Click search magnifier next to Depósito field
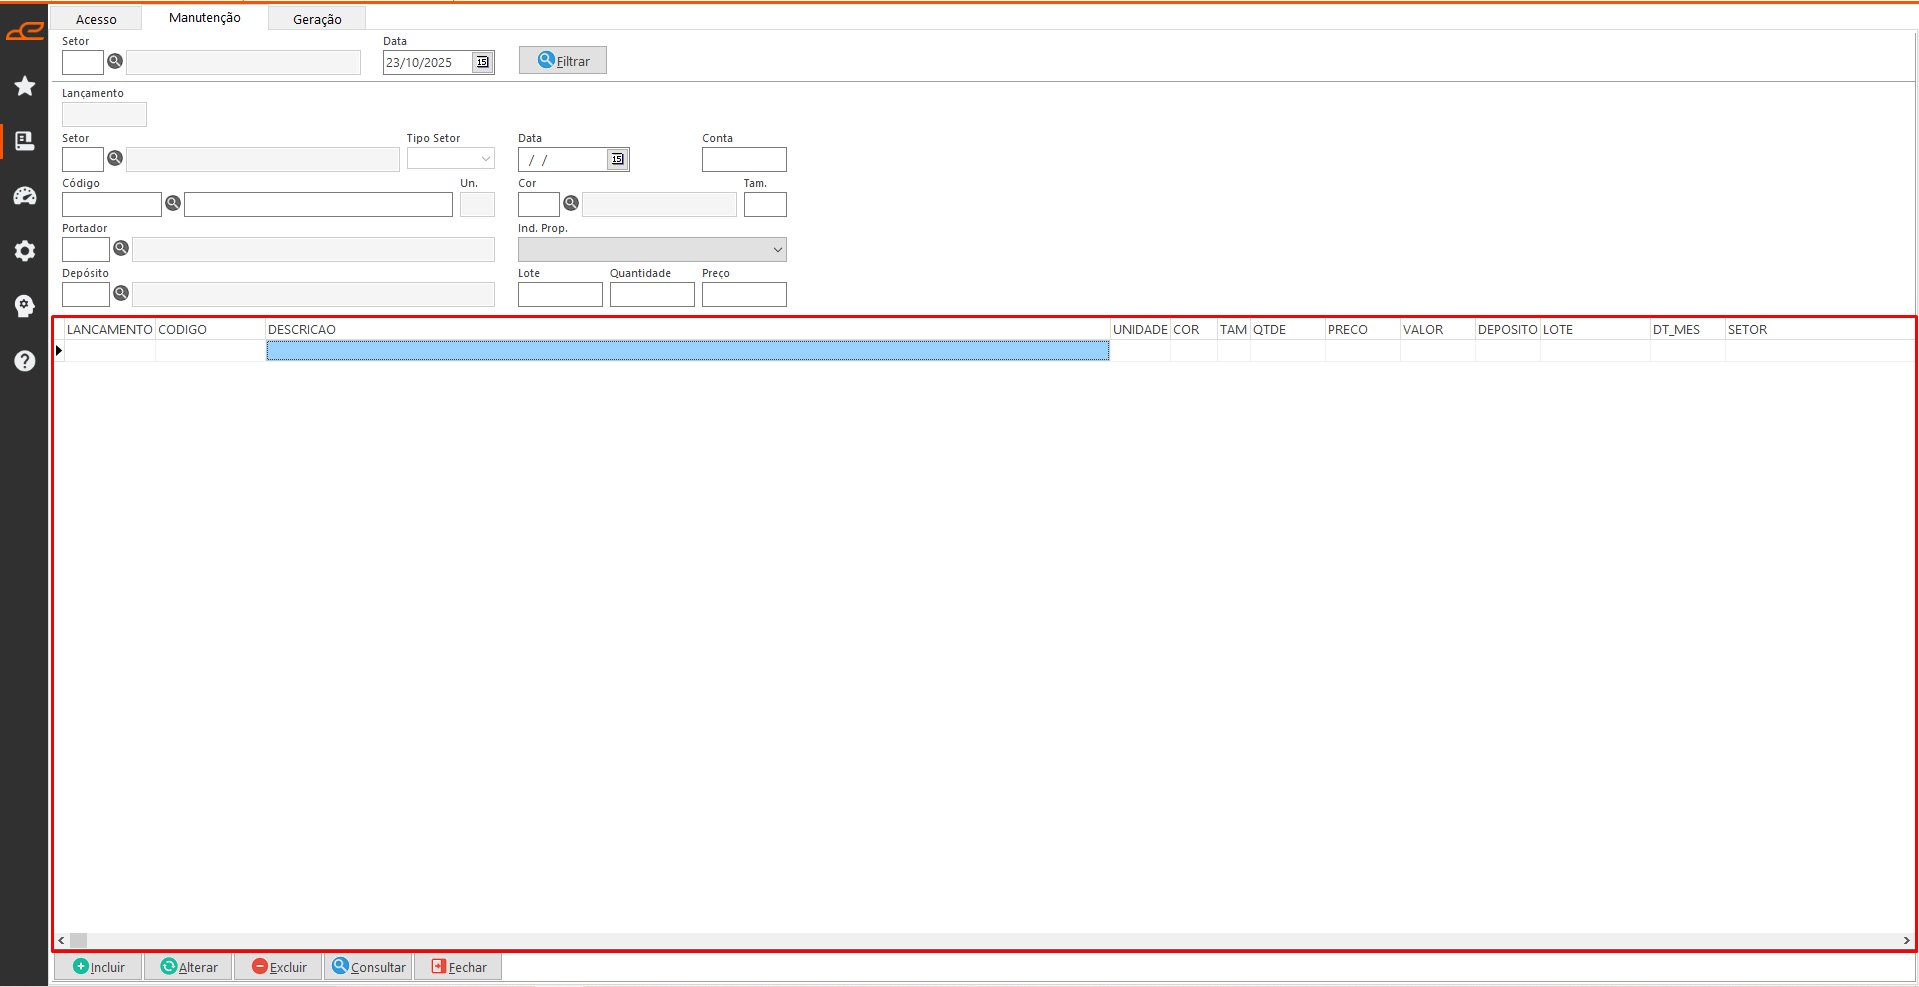Screen dimensions: 1919x987 click(121, 294)
